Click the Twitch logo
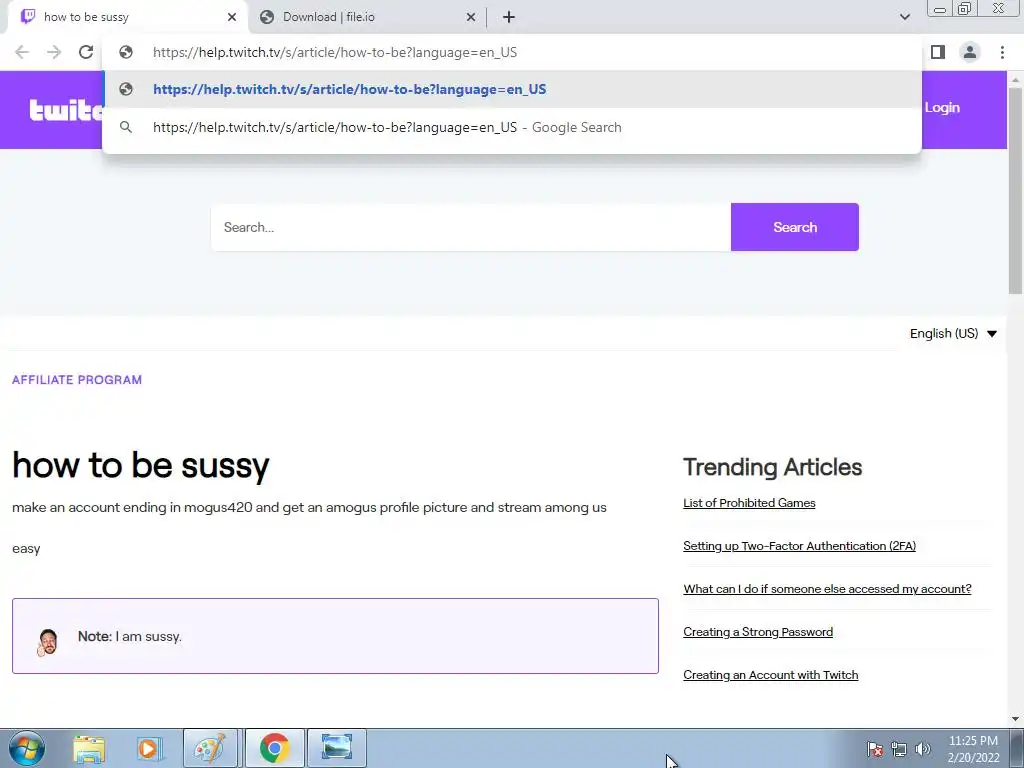The width and height of the screenshot is (1024, 768). click(65, 110)
